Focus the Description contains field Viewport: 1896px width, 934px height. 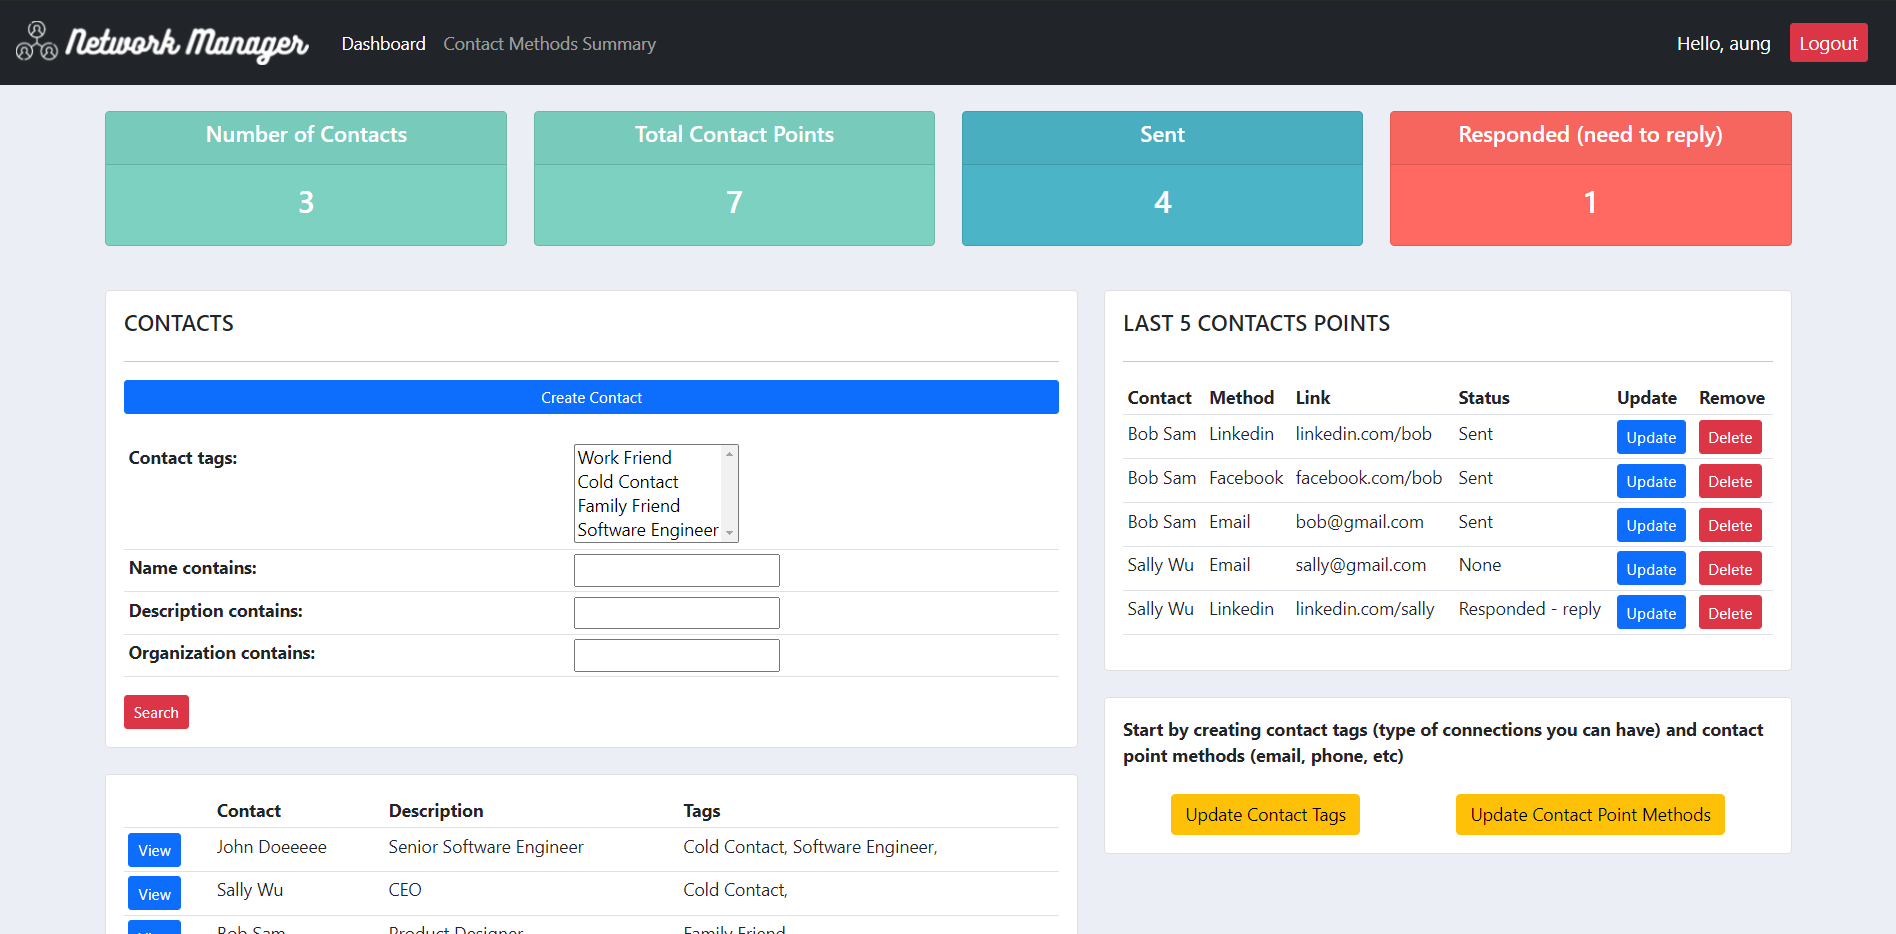[x=677, y=613]
